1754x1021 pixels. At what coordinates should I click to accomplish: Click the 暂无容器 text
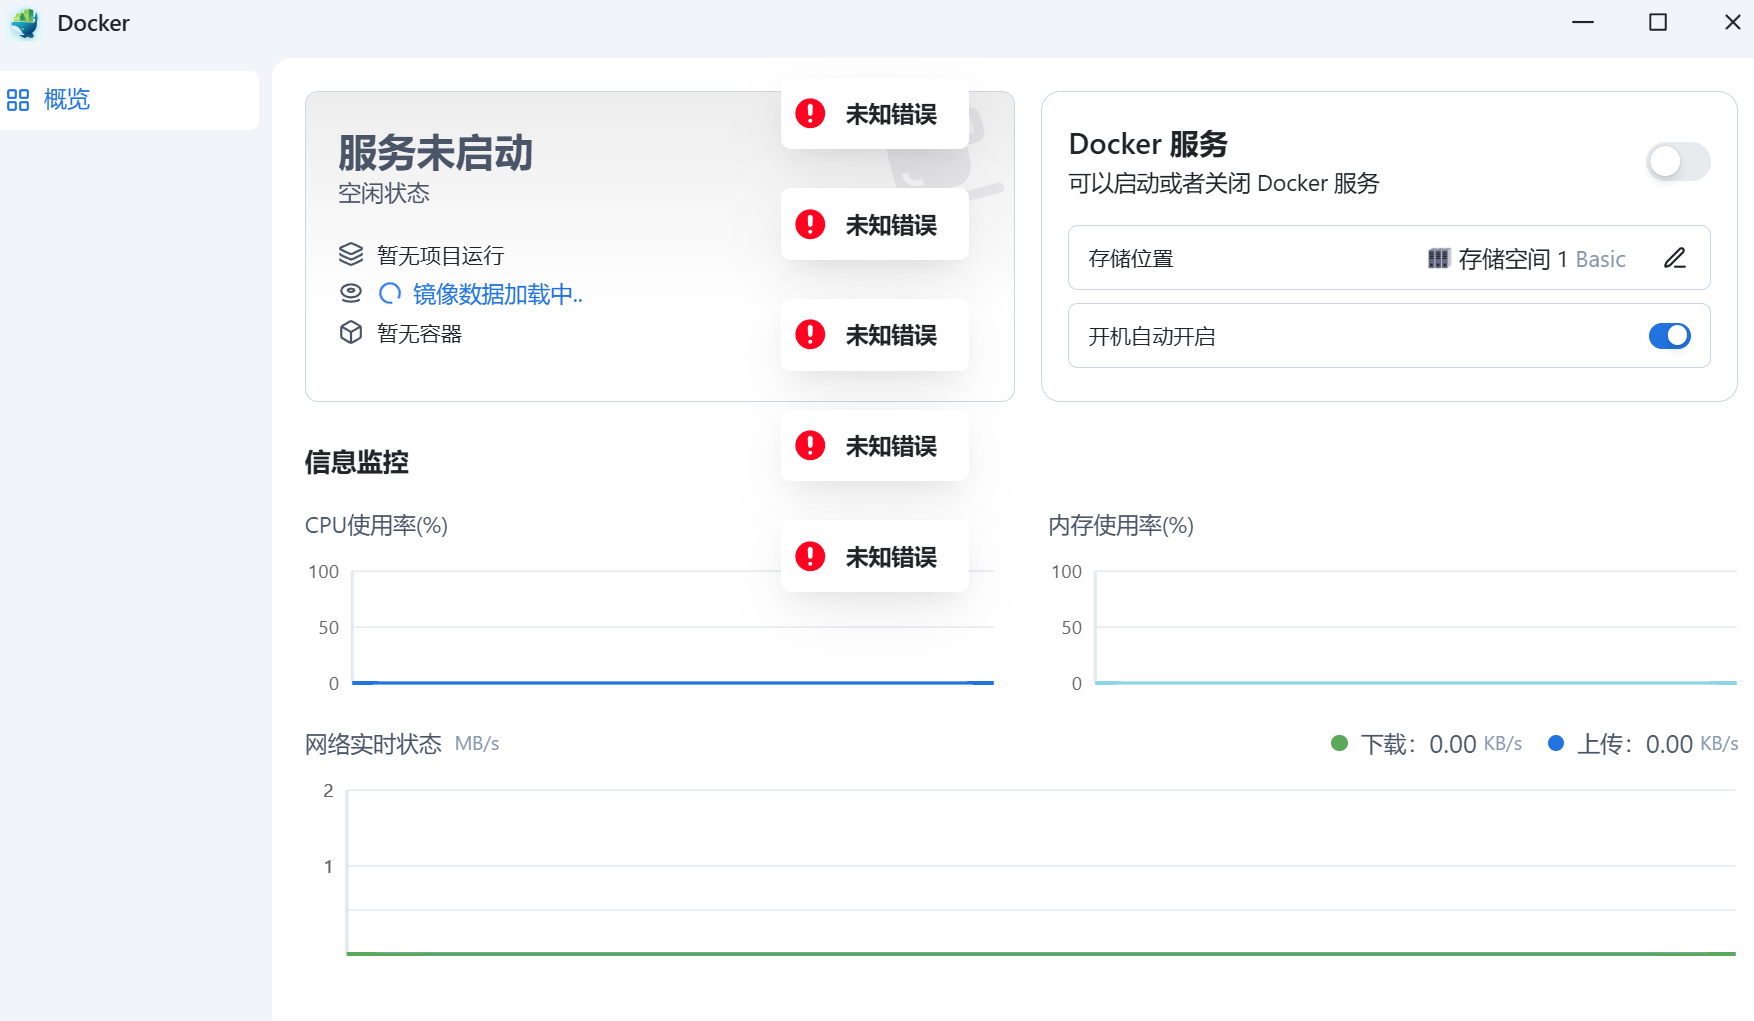pyautogui.click(x=420, y=334)
